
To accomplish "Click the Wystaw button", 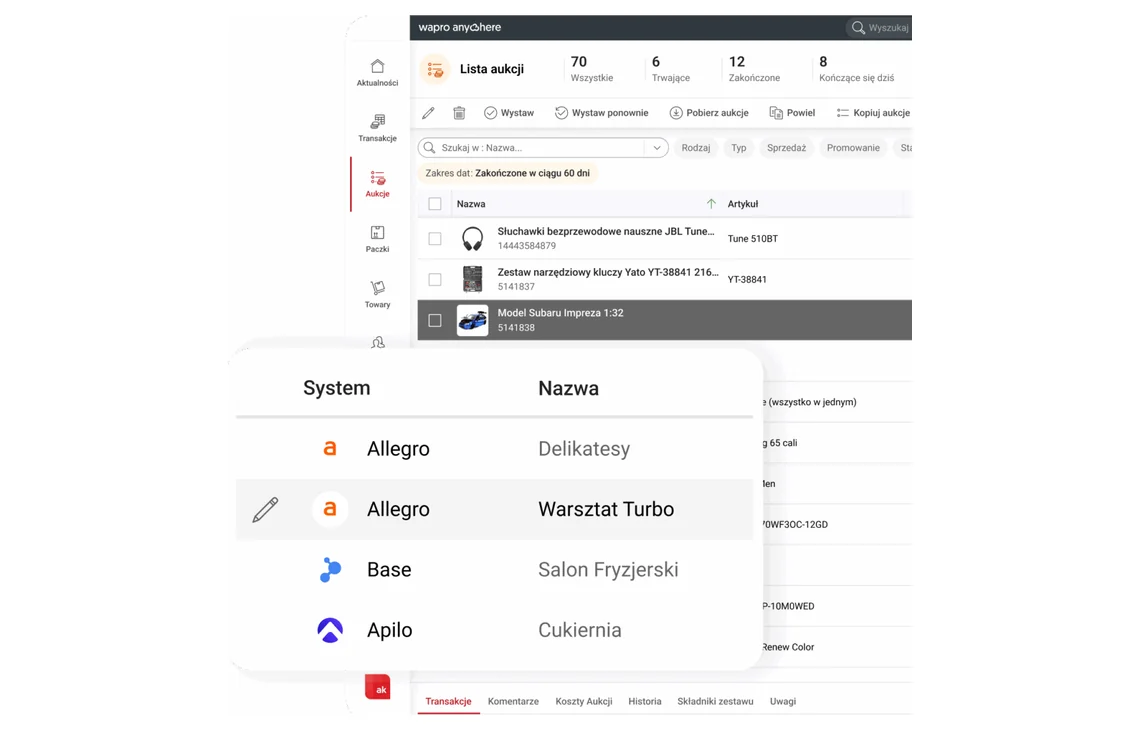I will (x=509, y=113).
